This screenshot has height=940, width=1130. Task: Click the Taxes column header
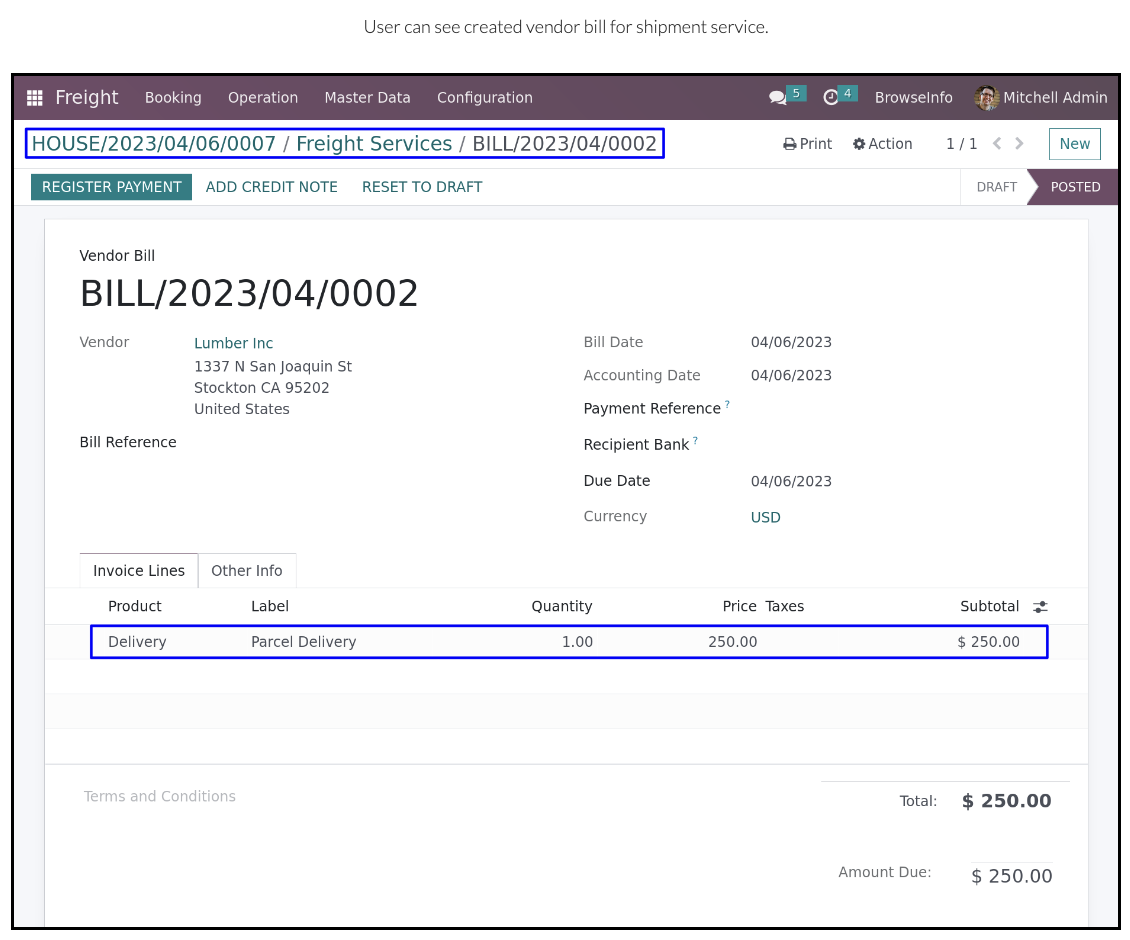tap(784, 606)
